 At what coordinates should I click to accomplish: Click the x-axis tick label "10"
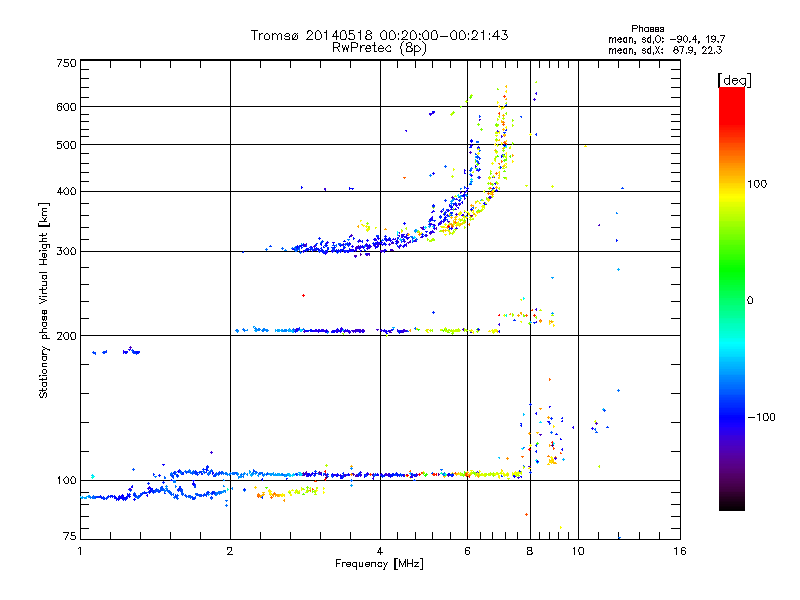tap(578, 551)
